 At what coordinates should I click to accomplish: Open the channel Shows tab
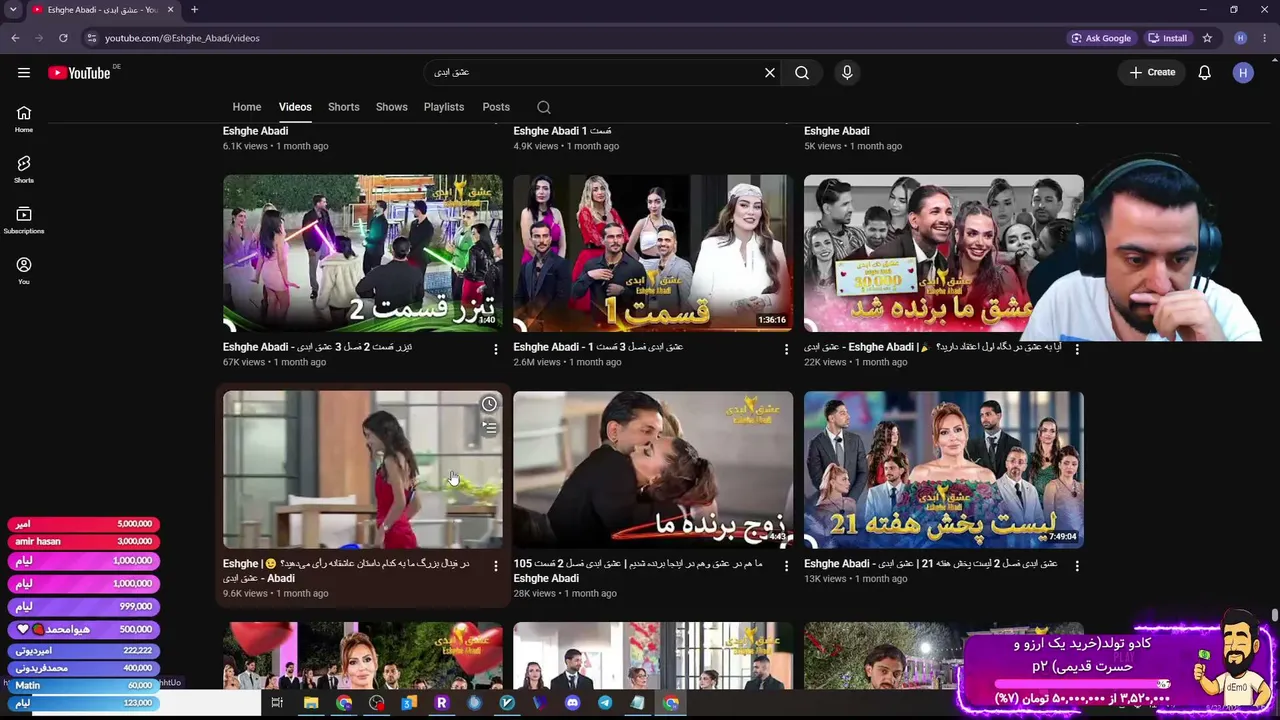(392, 107)
